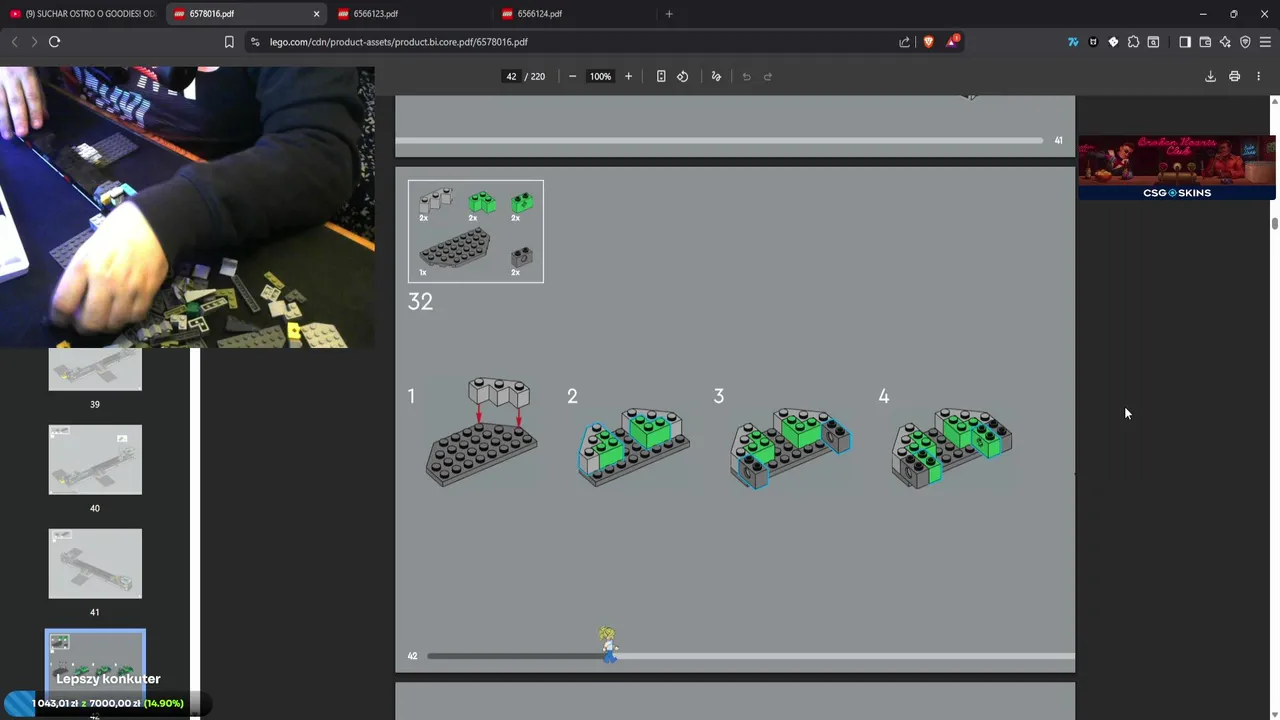Click the CSGO SKINS advertisement banner
This screenshot has height=720, width=1280.
tap(1177, 167)
